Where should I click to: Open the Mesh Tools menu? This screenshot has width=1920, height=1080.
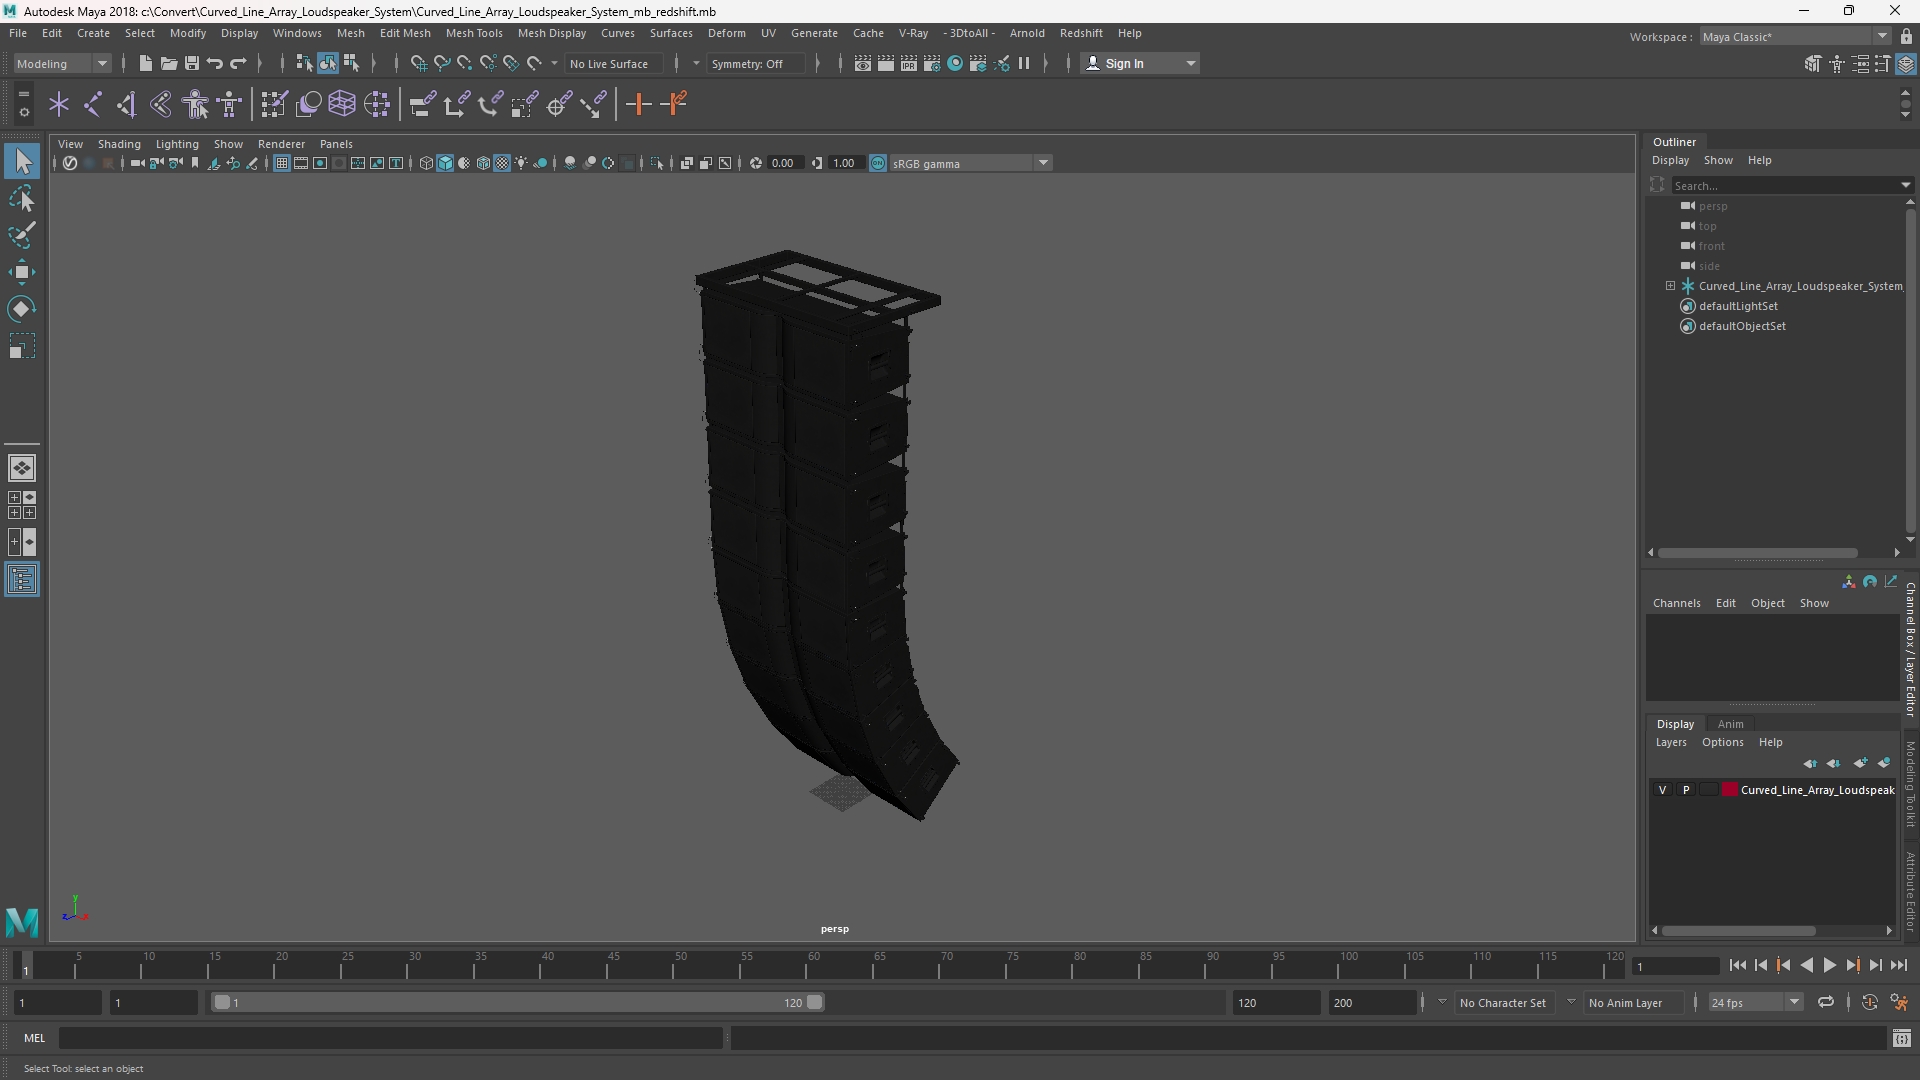tap(474, 33)
